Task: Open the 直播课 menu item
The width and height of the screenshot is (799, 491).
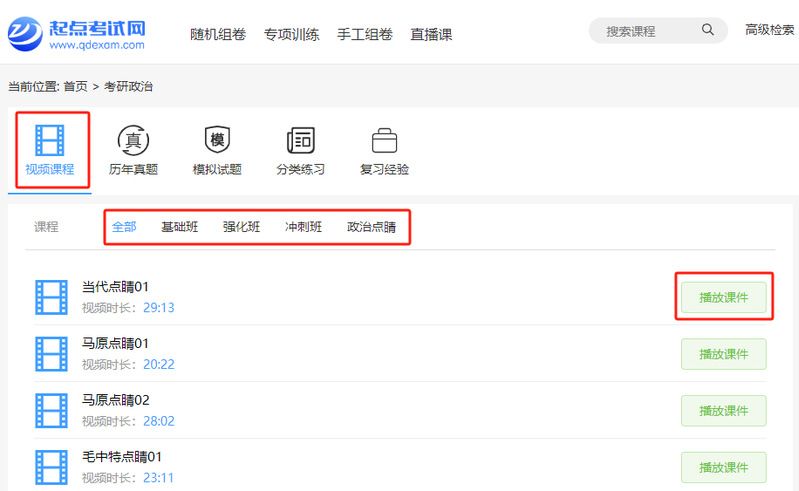Action: [x=431, y=34]
